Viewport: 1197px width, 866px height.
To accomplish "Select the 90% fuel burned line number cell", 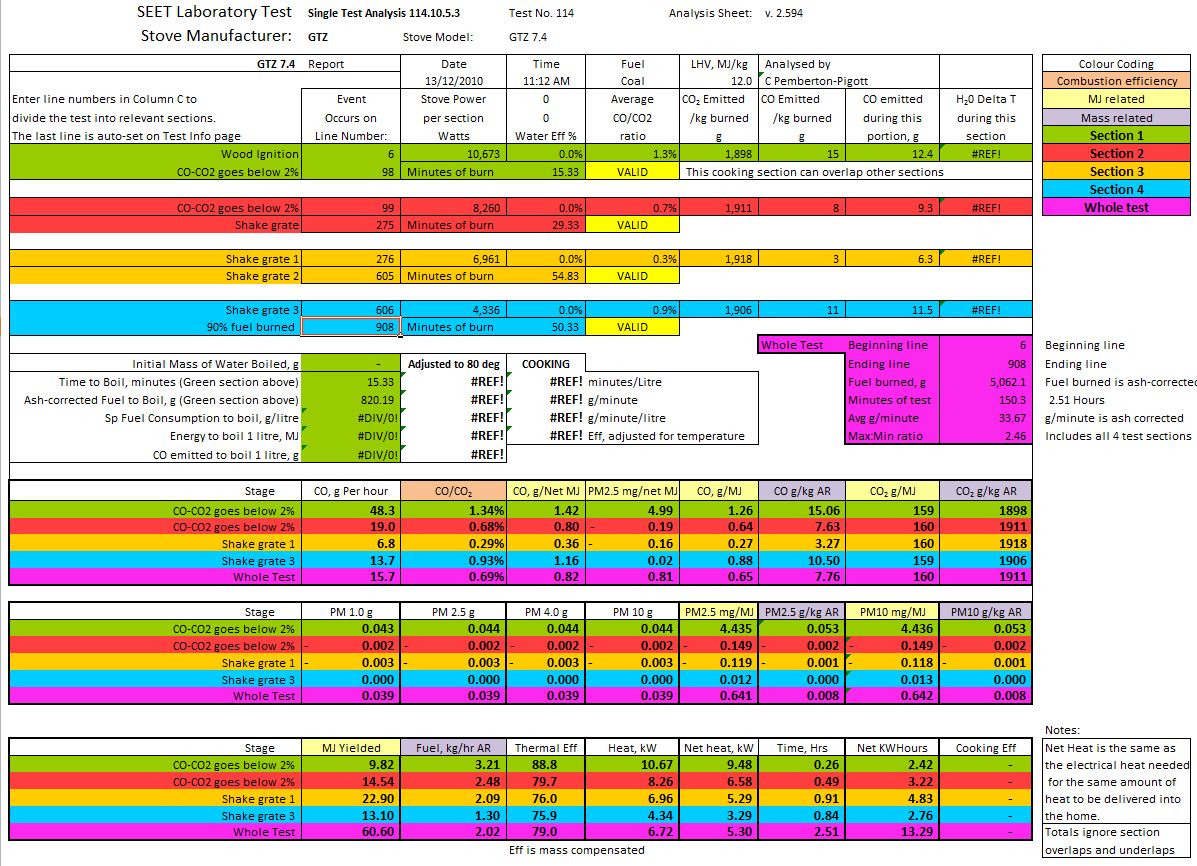I will click(x=351, y=327).
